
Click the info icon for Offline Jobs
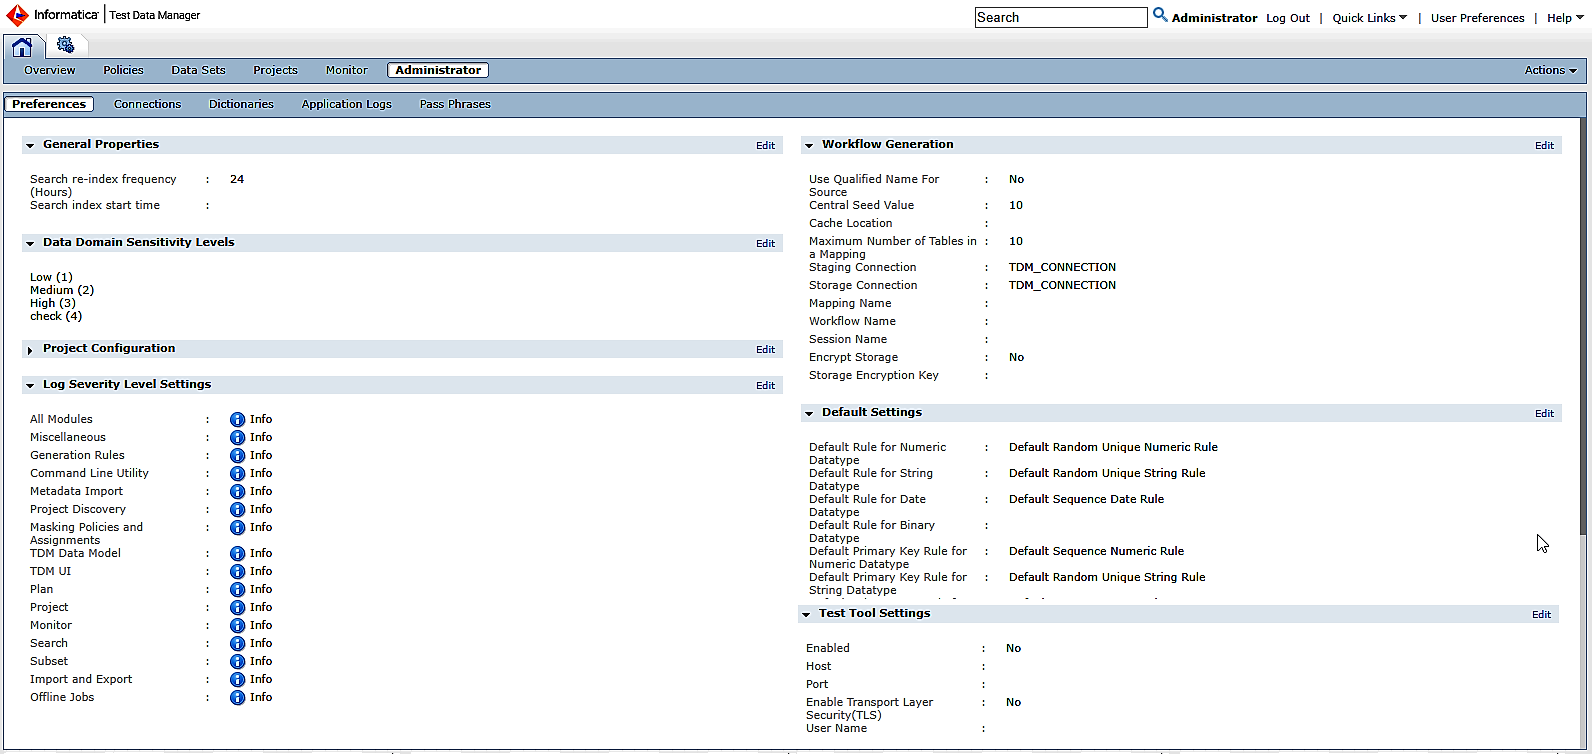click(237, 698)
